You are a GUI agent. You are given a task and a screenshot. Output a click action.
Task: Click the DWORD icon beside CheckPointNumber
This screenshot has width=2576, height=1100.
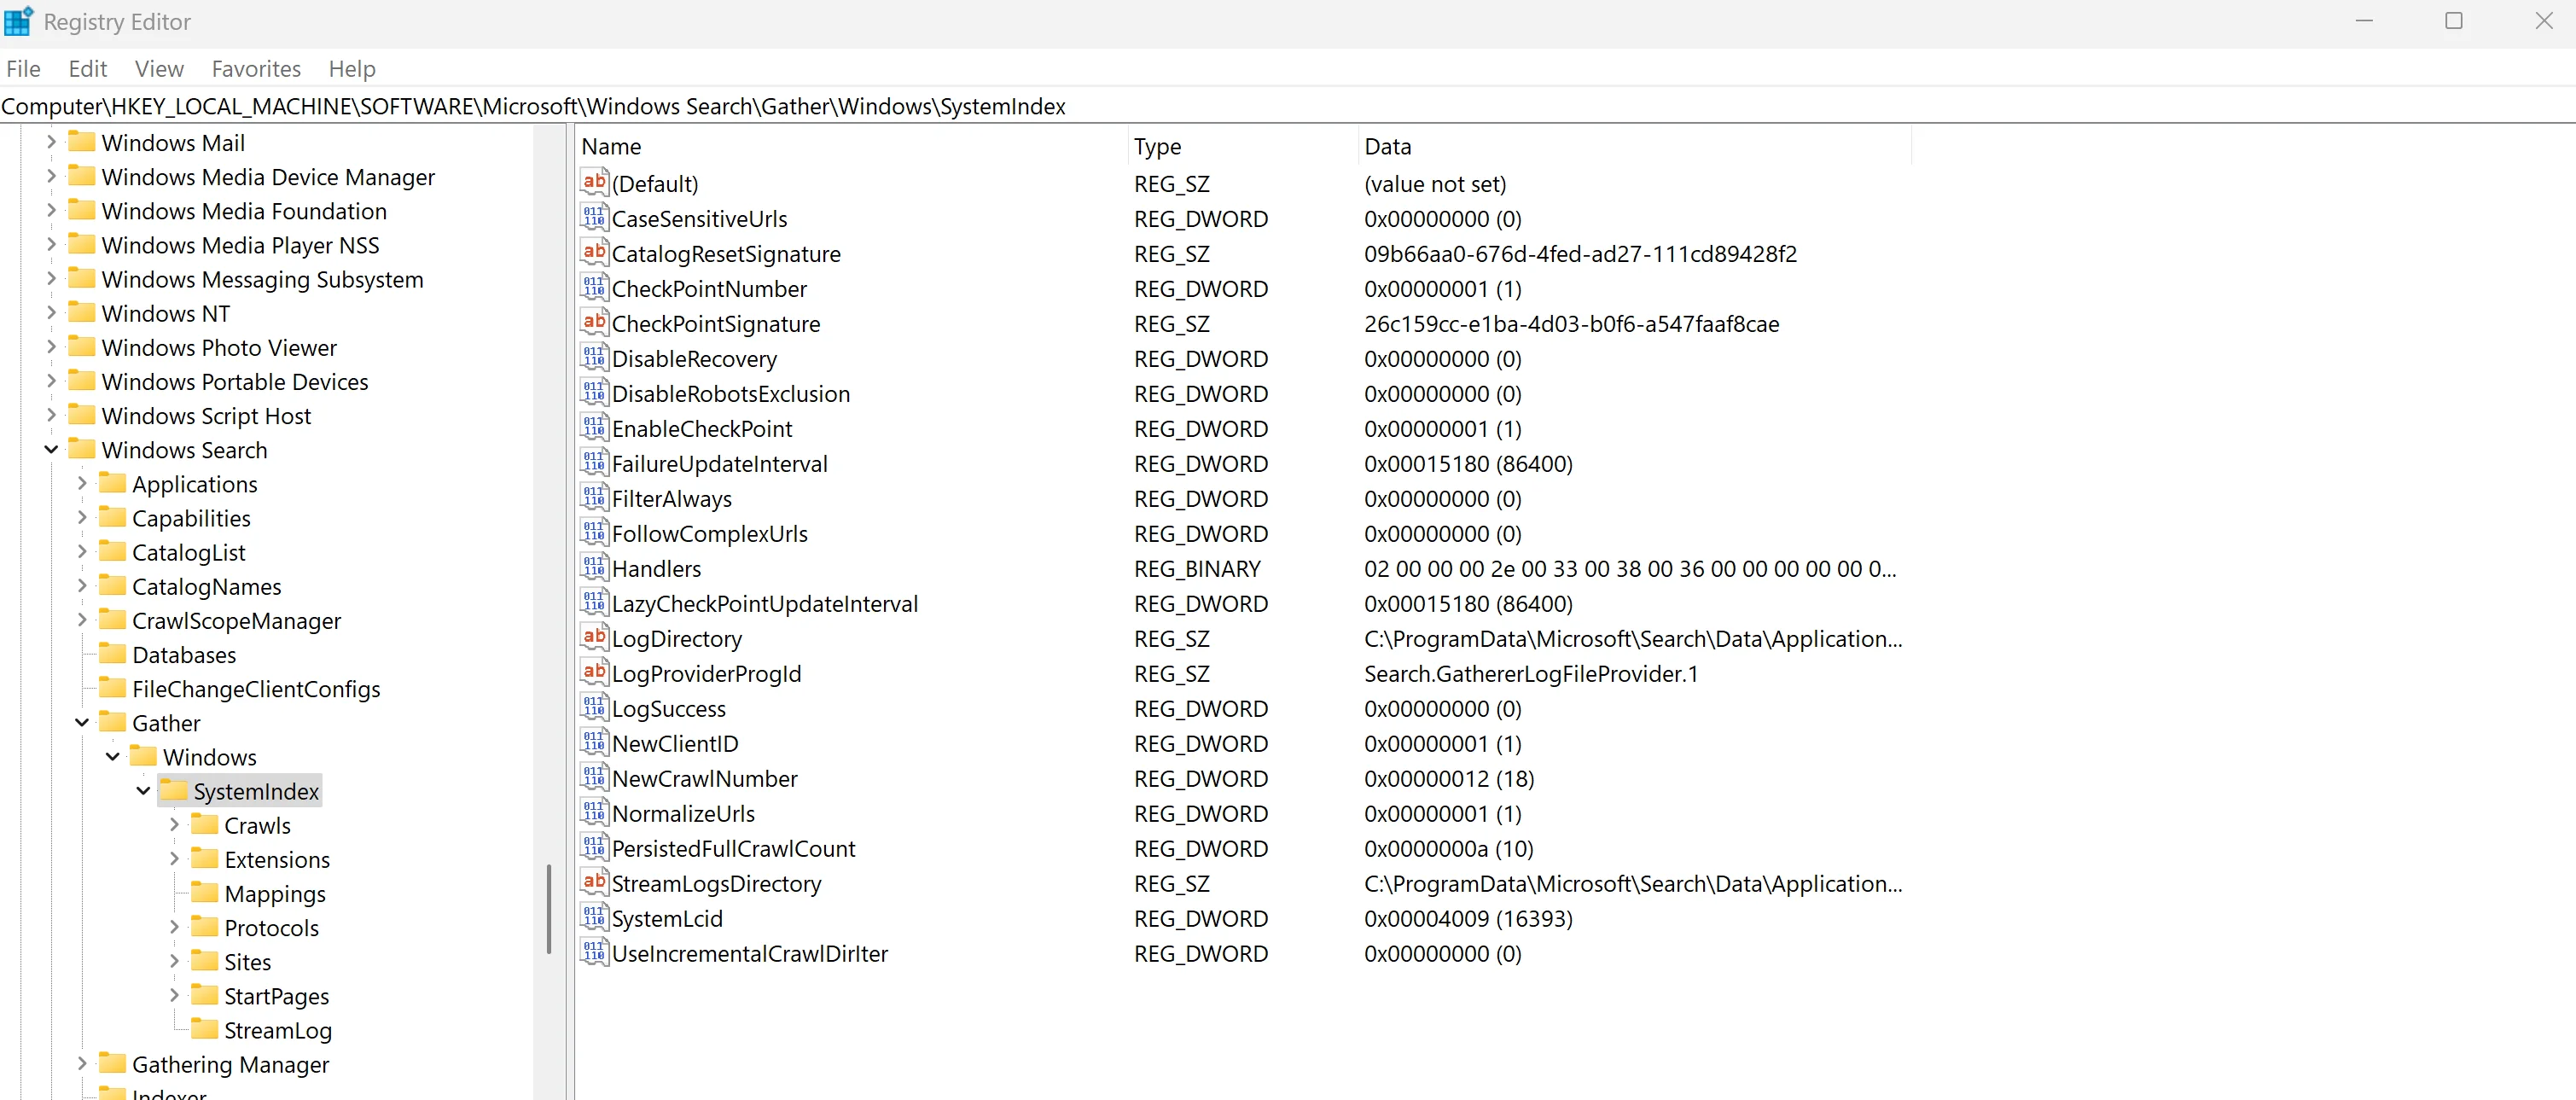(x=594, y=287)
